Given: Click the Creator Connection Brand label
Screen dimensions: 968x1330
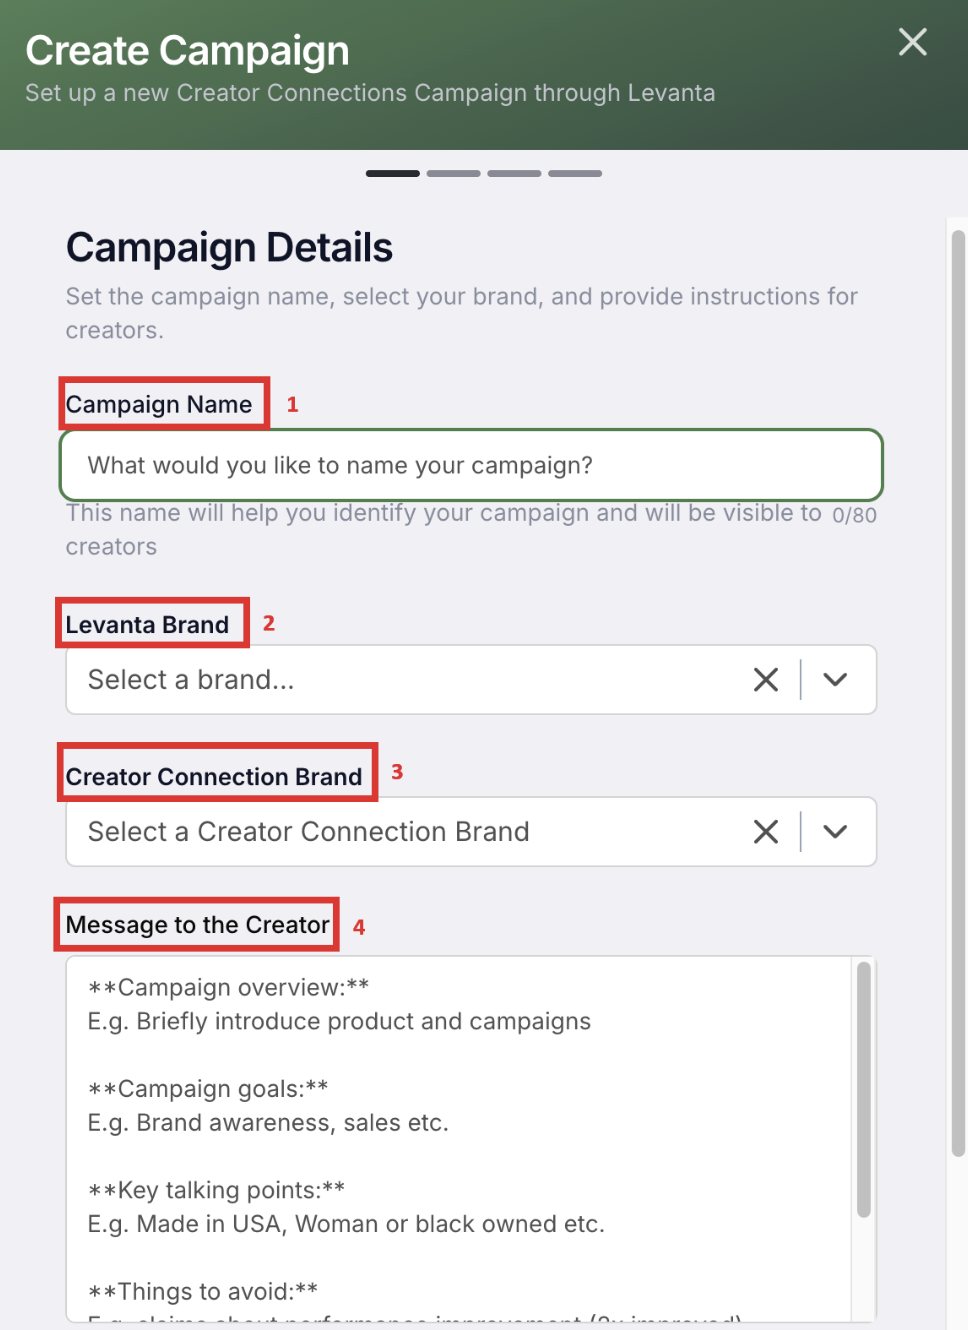Looking at the screenshot, I should pyautogui.click(x=214, y=777).
